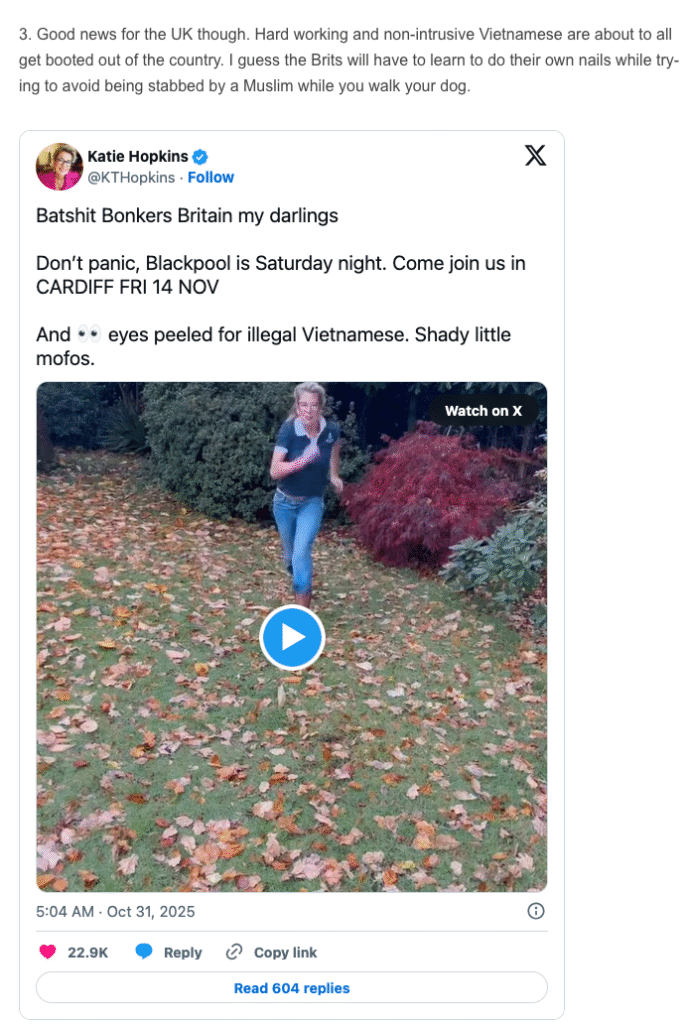This screenshot has height=1024, width=687.
Task: Open the 5:04 AM Oct 31, 2025 timestamp
Action: point(116,911)
